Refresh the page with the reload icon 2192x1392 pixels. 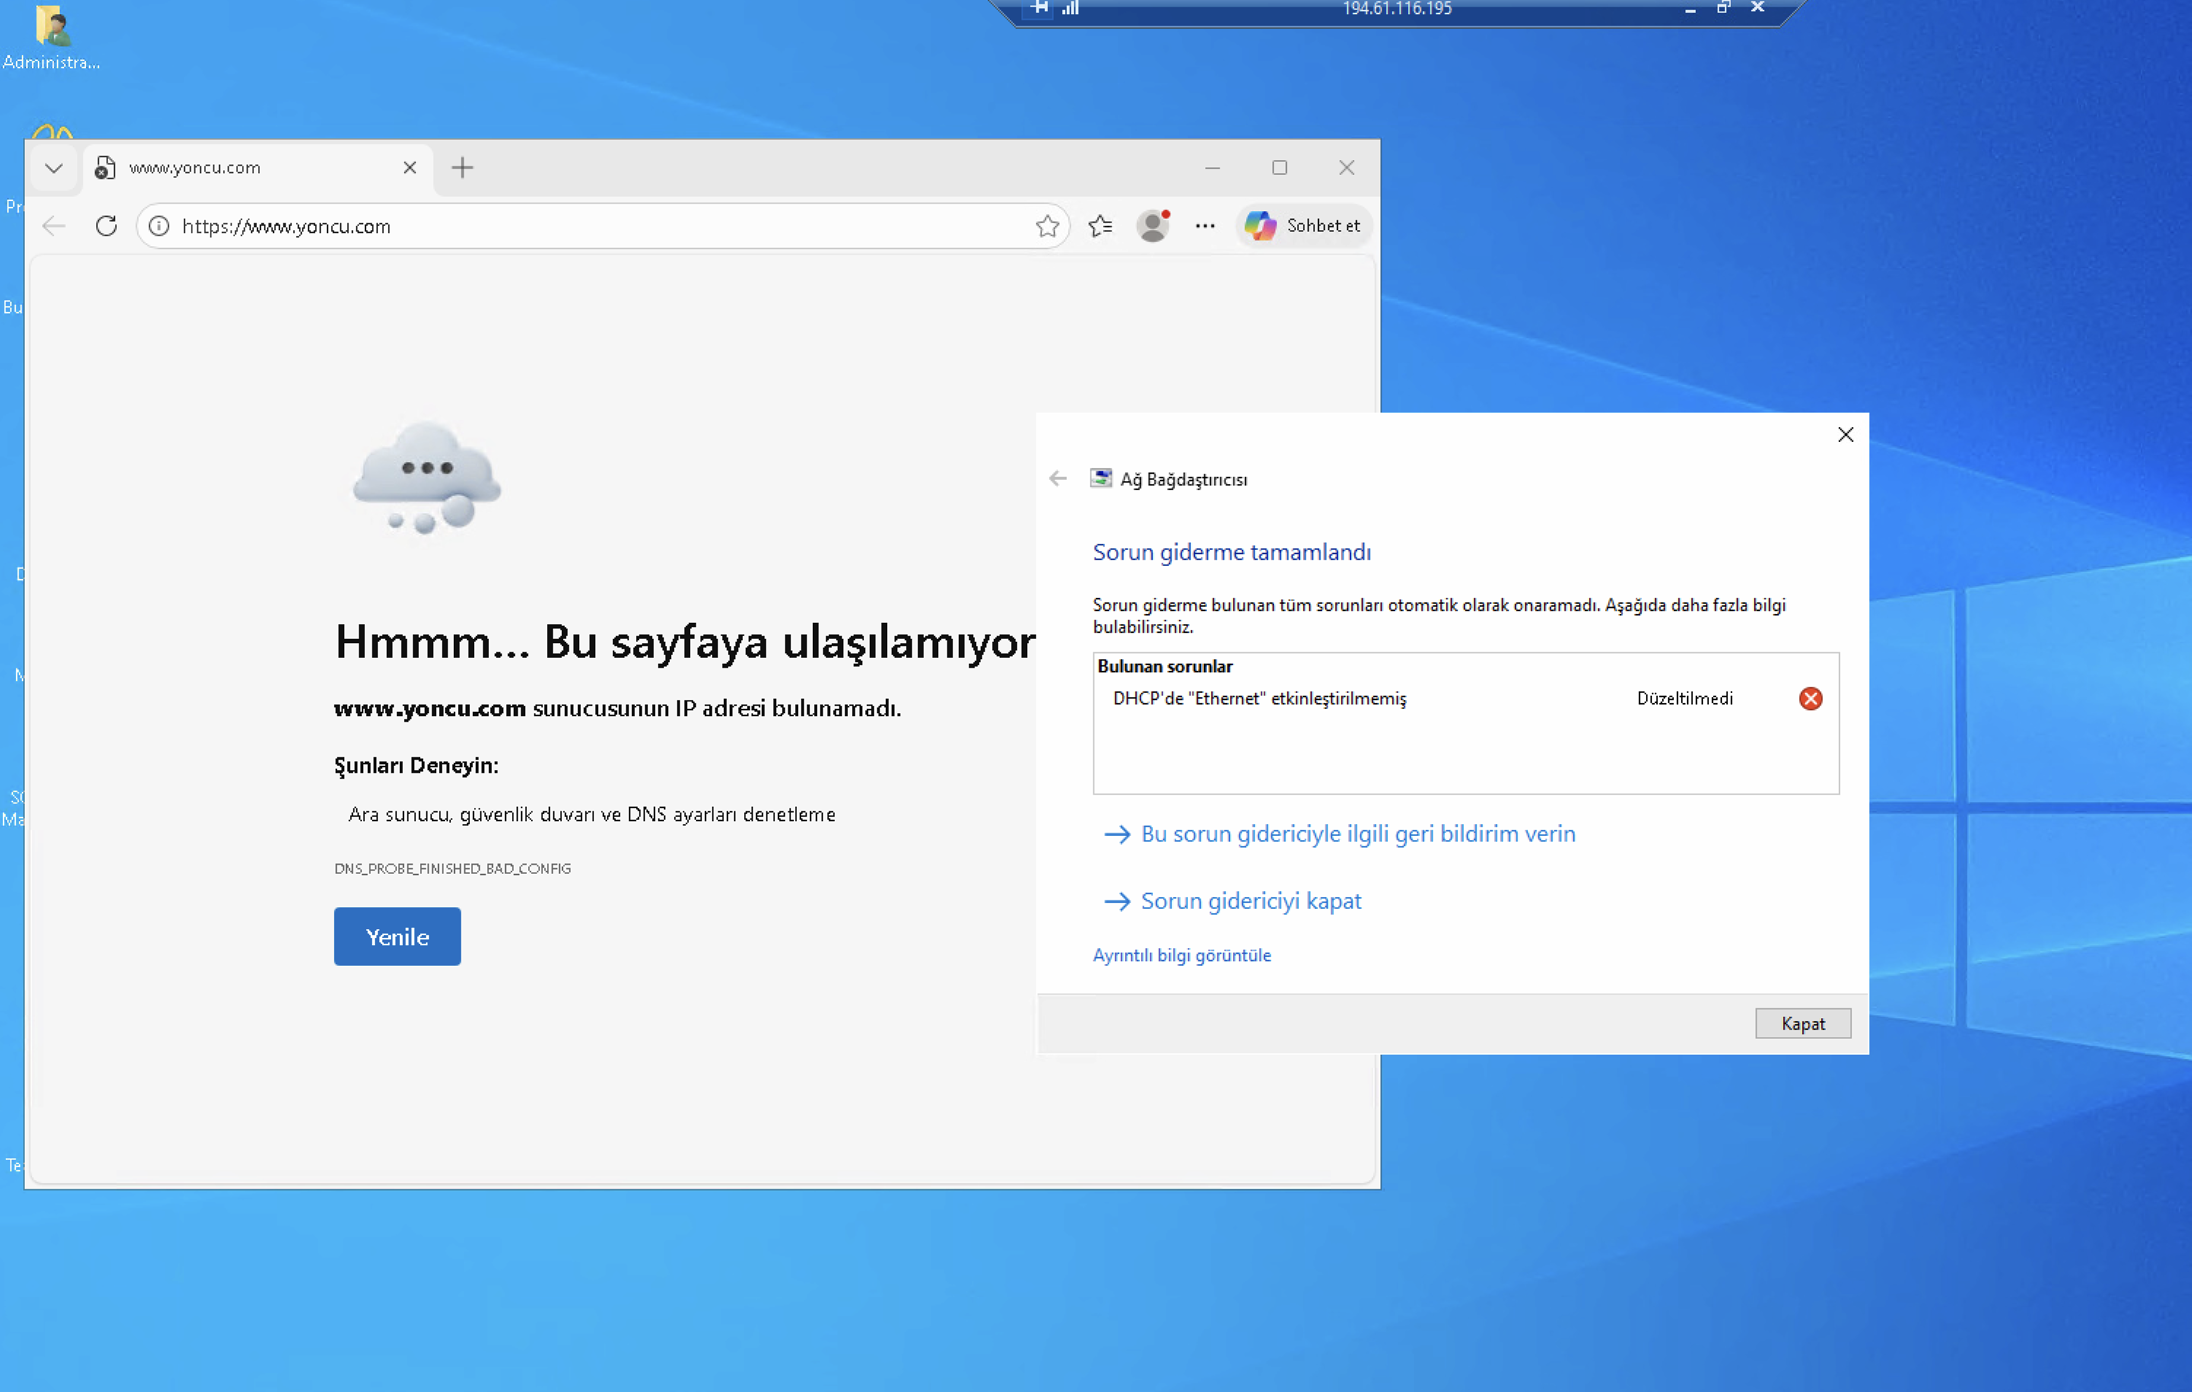click(x=106, y=226)
